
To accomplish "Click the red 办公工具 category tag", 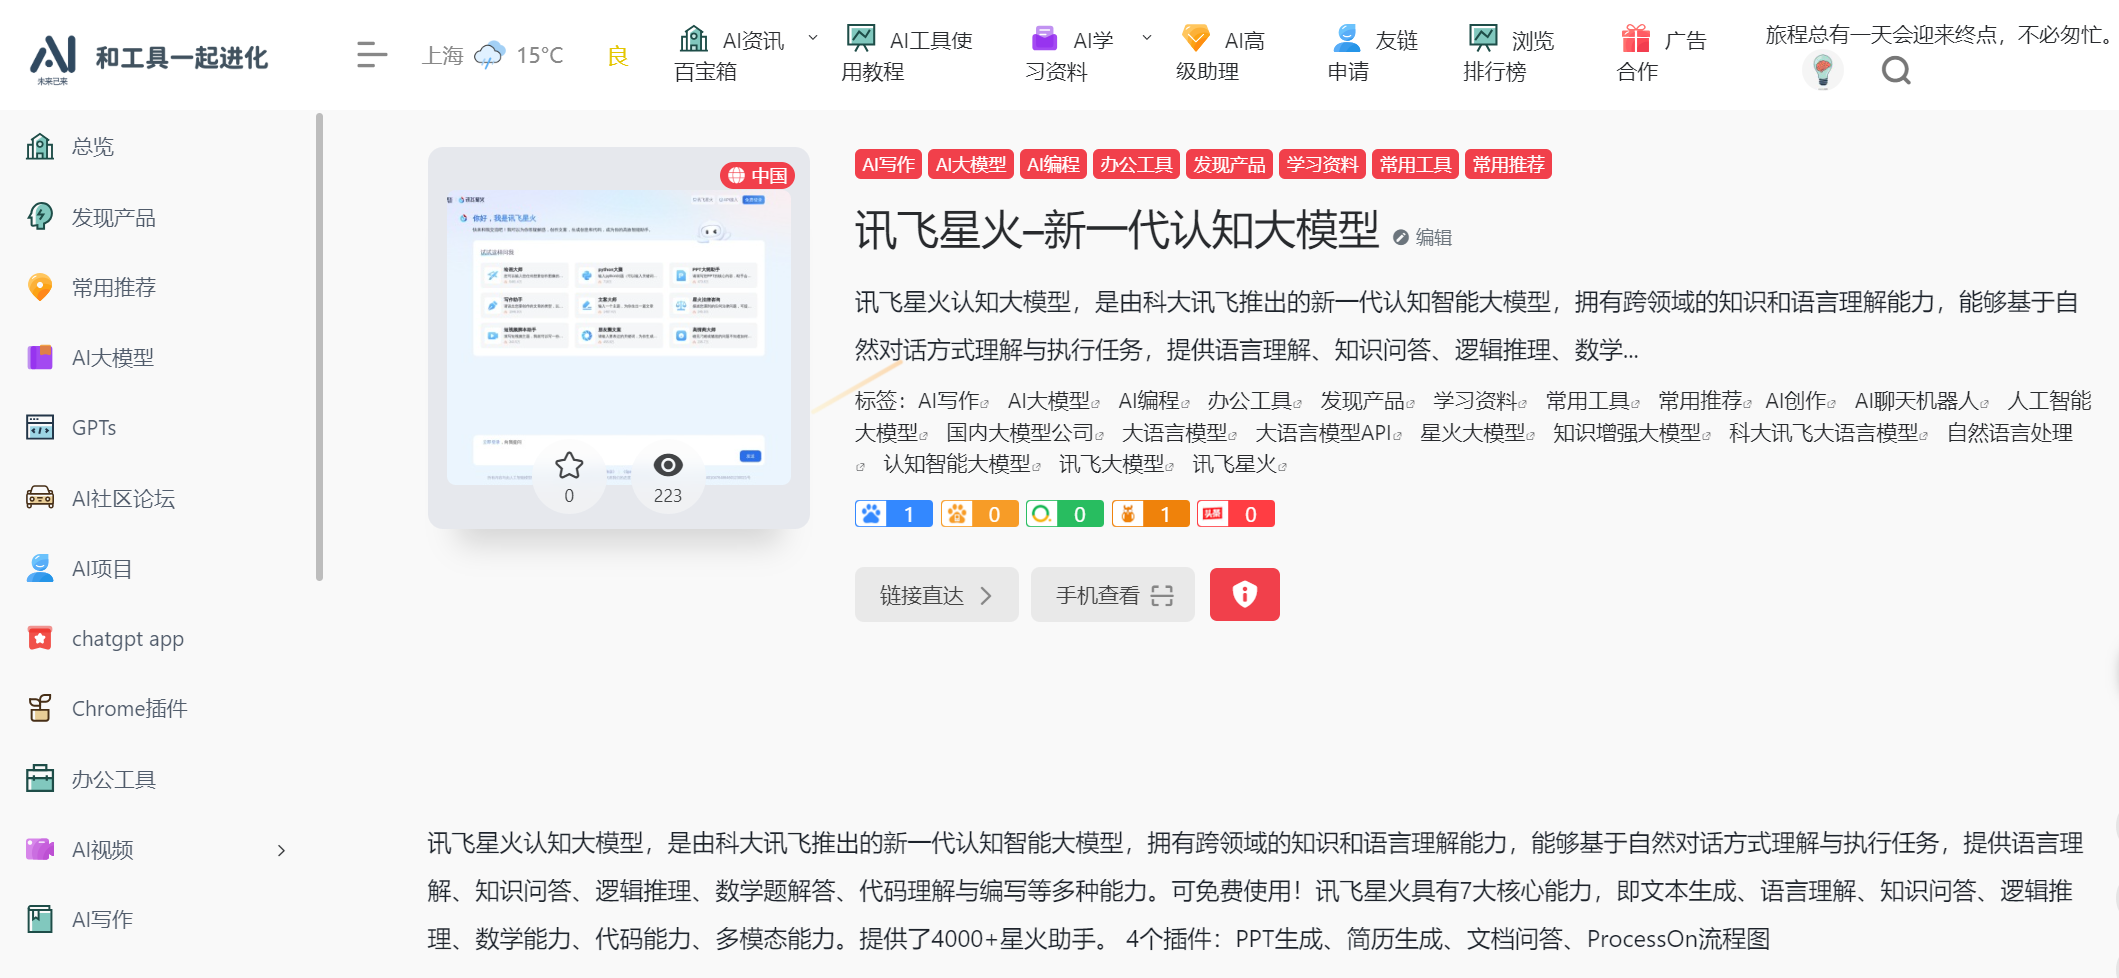I will click(x=1136, y=164).
